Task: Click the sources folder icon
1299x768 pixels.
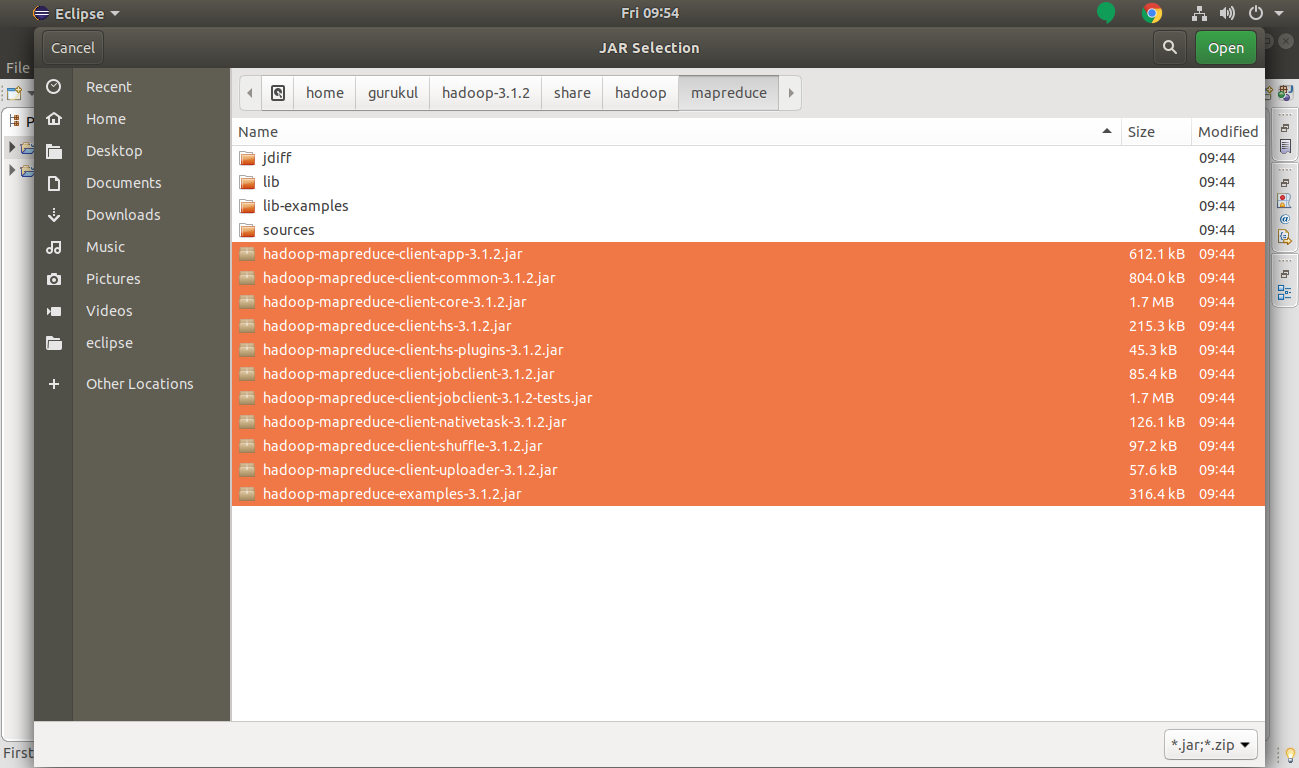Action: [x=247, y=230]
